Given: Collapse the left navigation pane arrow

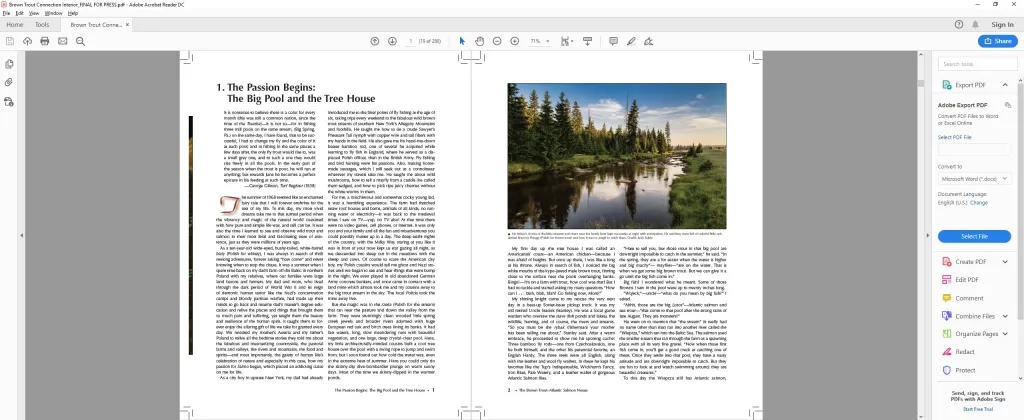Looking at the screenshot, I should click(22, 235).
